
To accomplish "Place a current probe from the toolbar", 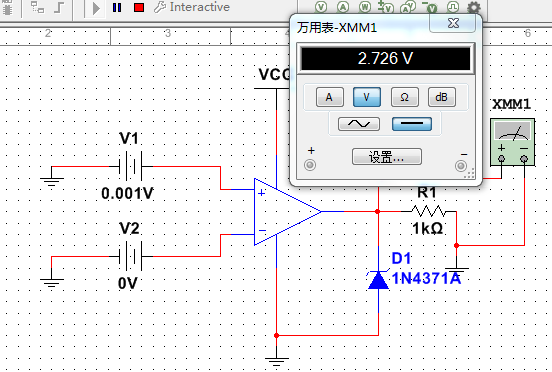I will click(343, 7).
